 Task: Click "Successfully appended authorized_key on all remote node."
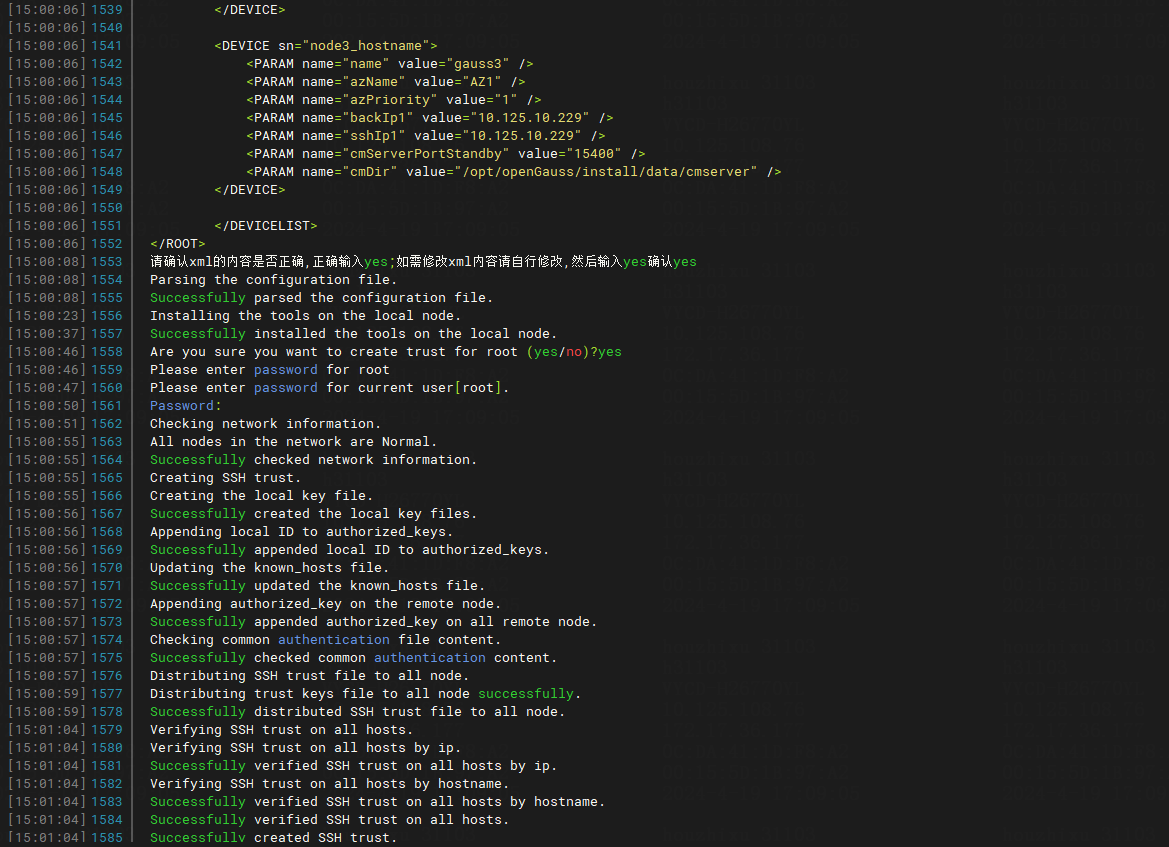(x=374, y=621)
